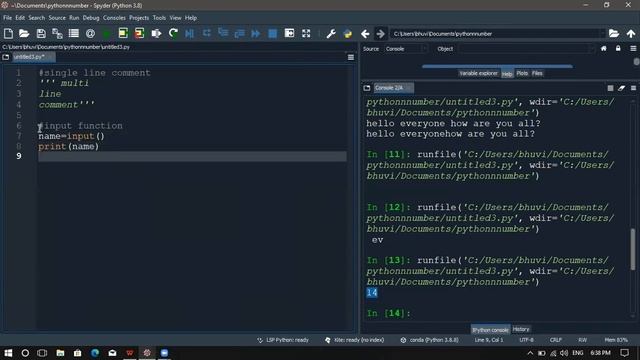This screenshot has height=360, width=640.
Task: Open the Consoles menu
Action: click(x=114, y=18)
